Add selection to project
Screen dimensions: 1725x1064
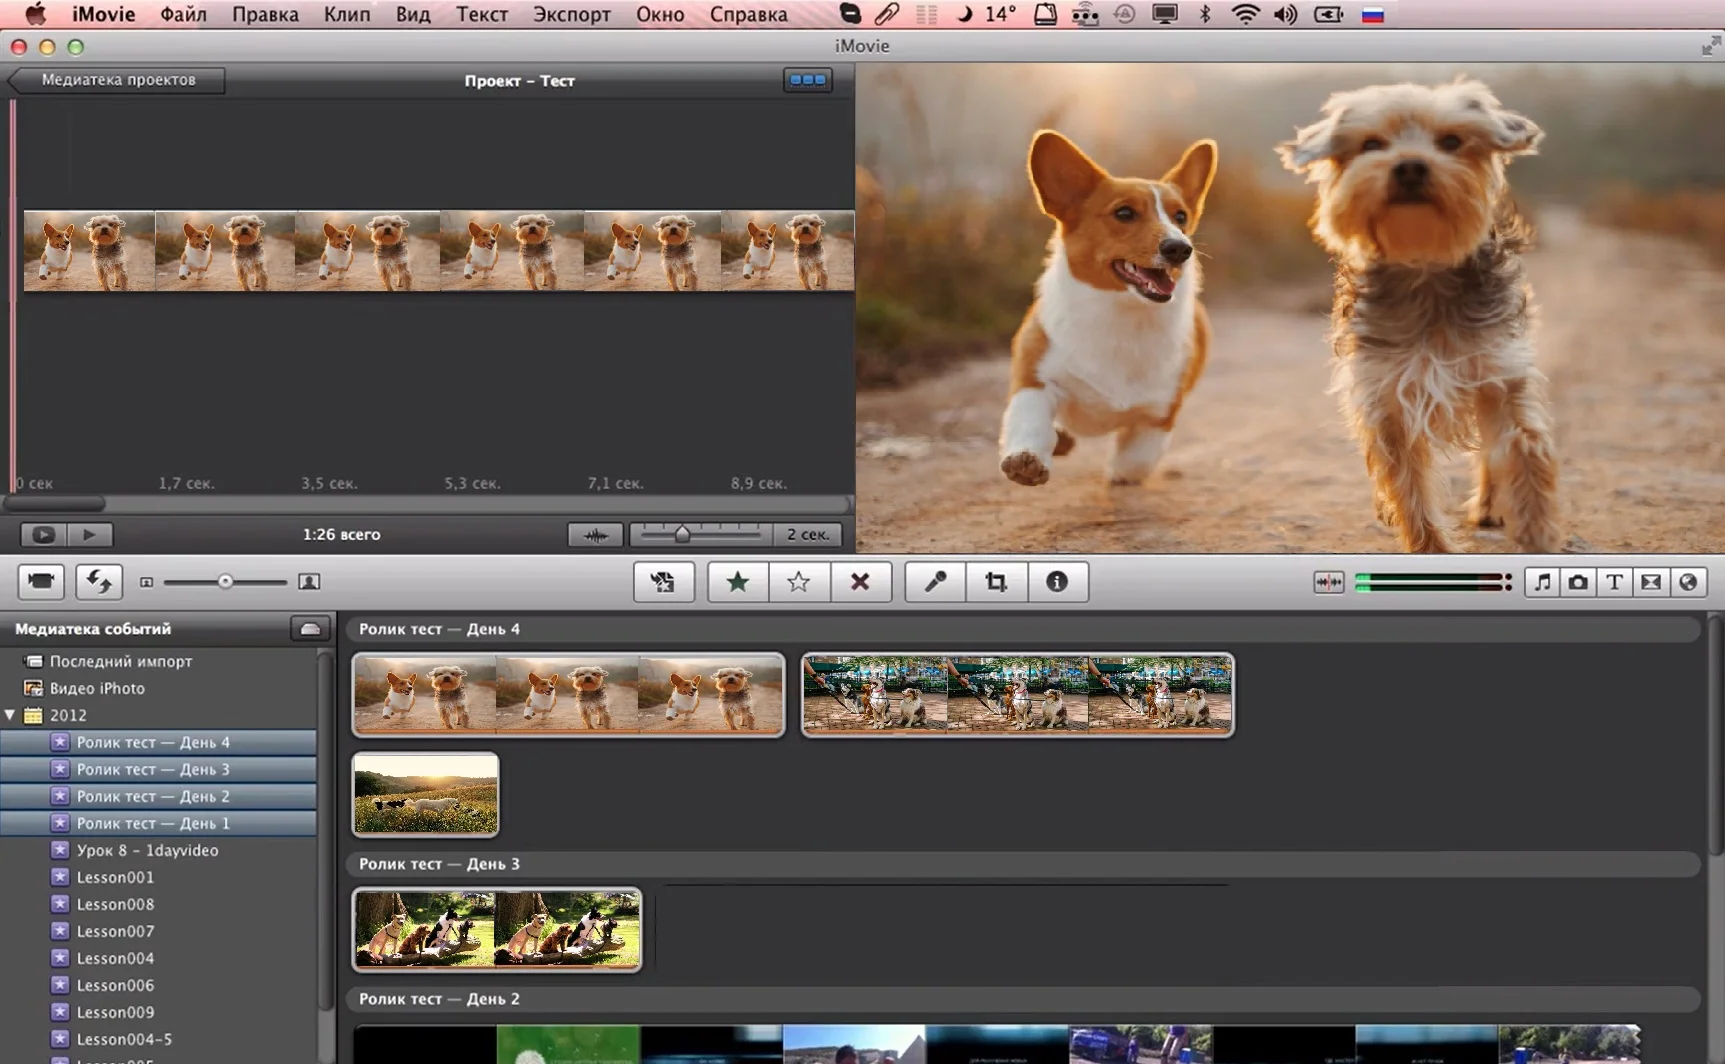(x=663, y=582)
